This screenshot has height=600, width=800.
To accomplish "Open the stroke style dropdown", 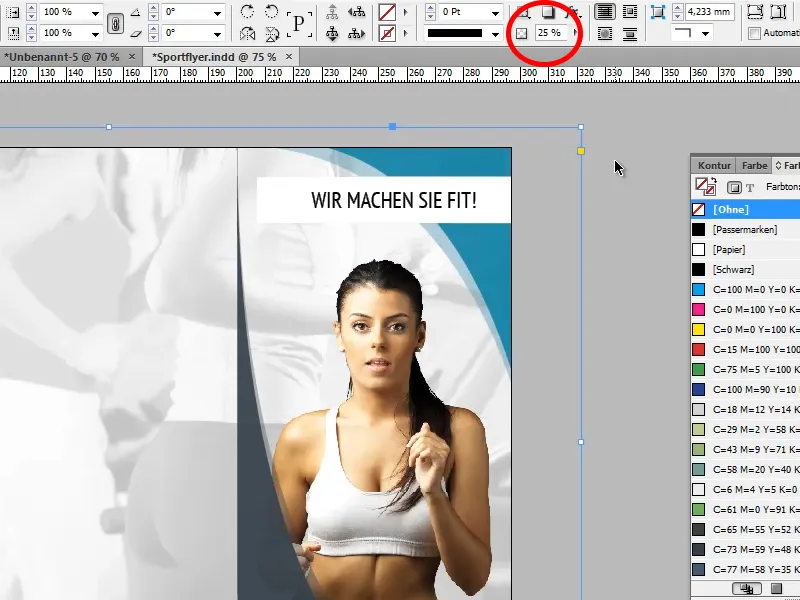I will 495,34.
